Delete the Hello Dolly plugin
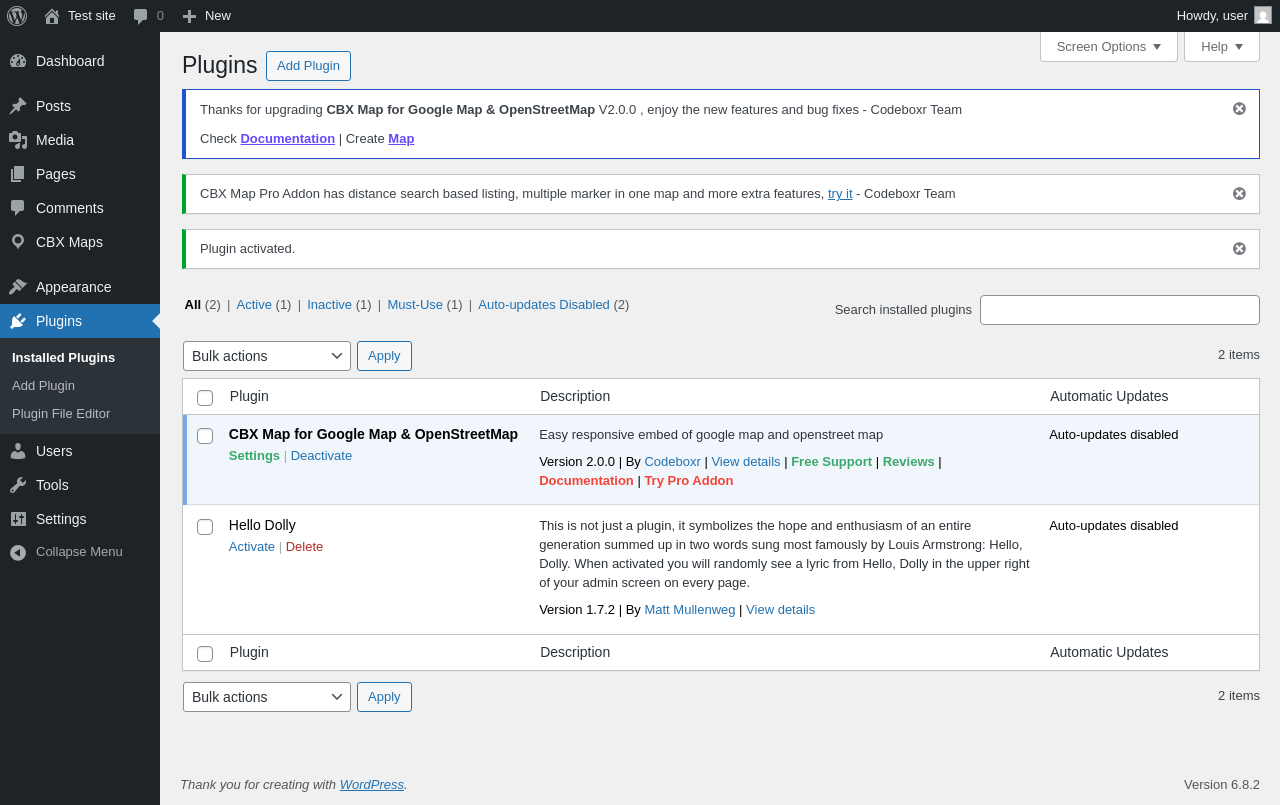The height and width of the screenshot is (805, 1280). click(x=304, y=547)
